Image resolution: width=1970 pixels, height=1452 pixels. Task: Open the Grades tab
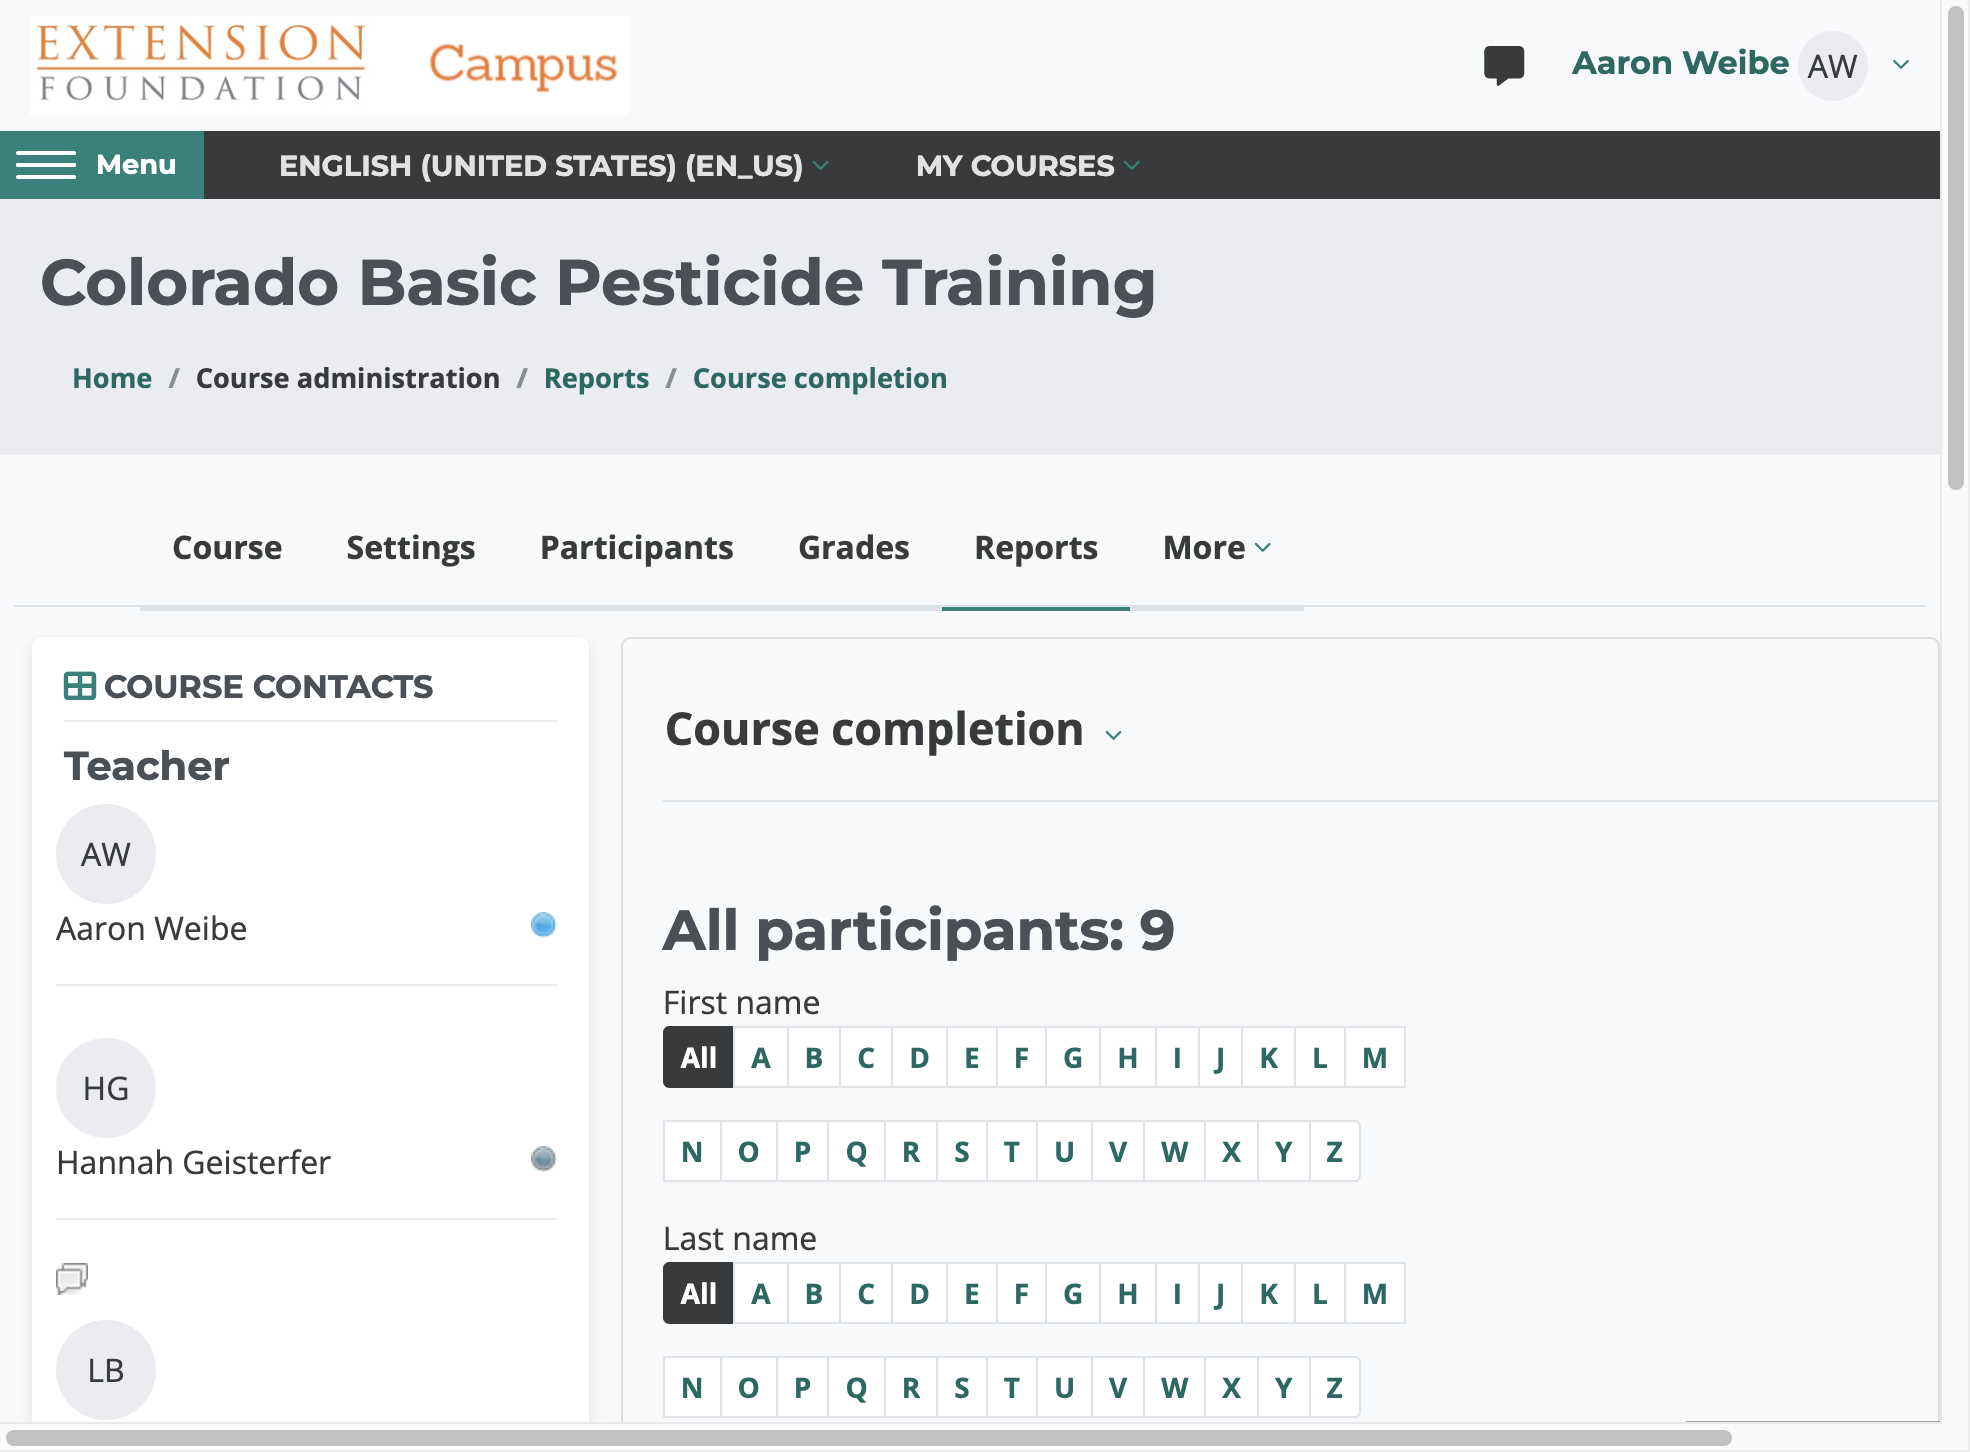[x=854, y=548]
